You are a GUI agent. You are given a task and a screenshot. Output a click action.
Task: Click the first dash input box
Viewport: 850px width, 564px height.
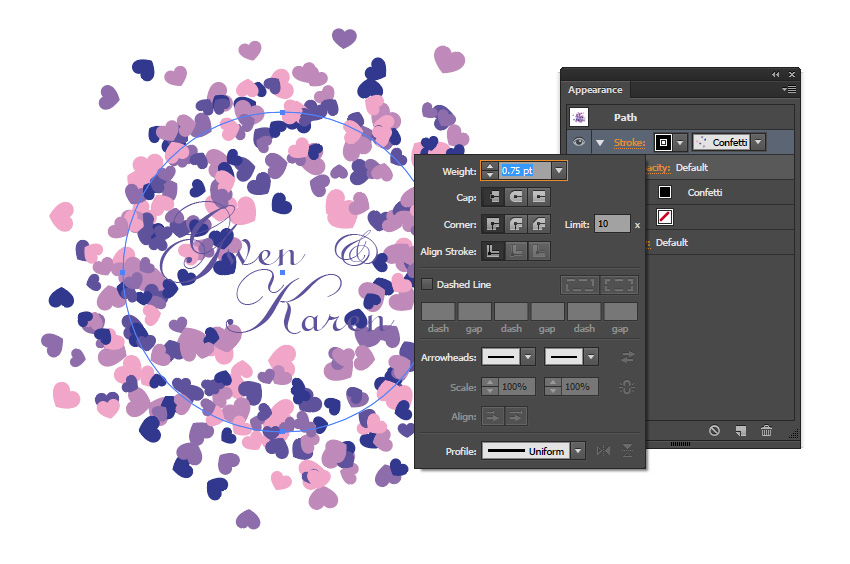point(438,311)
